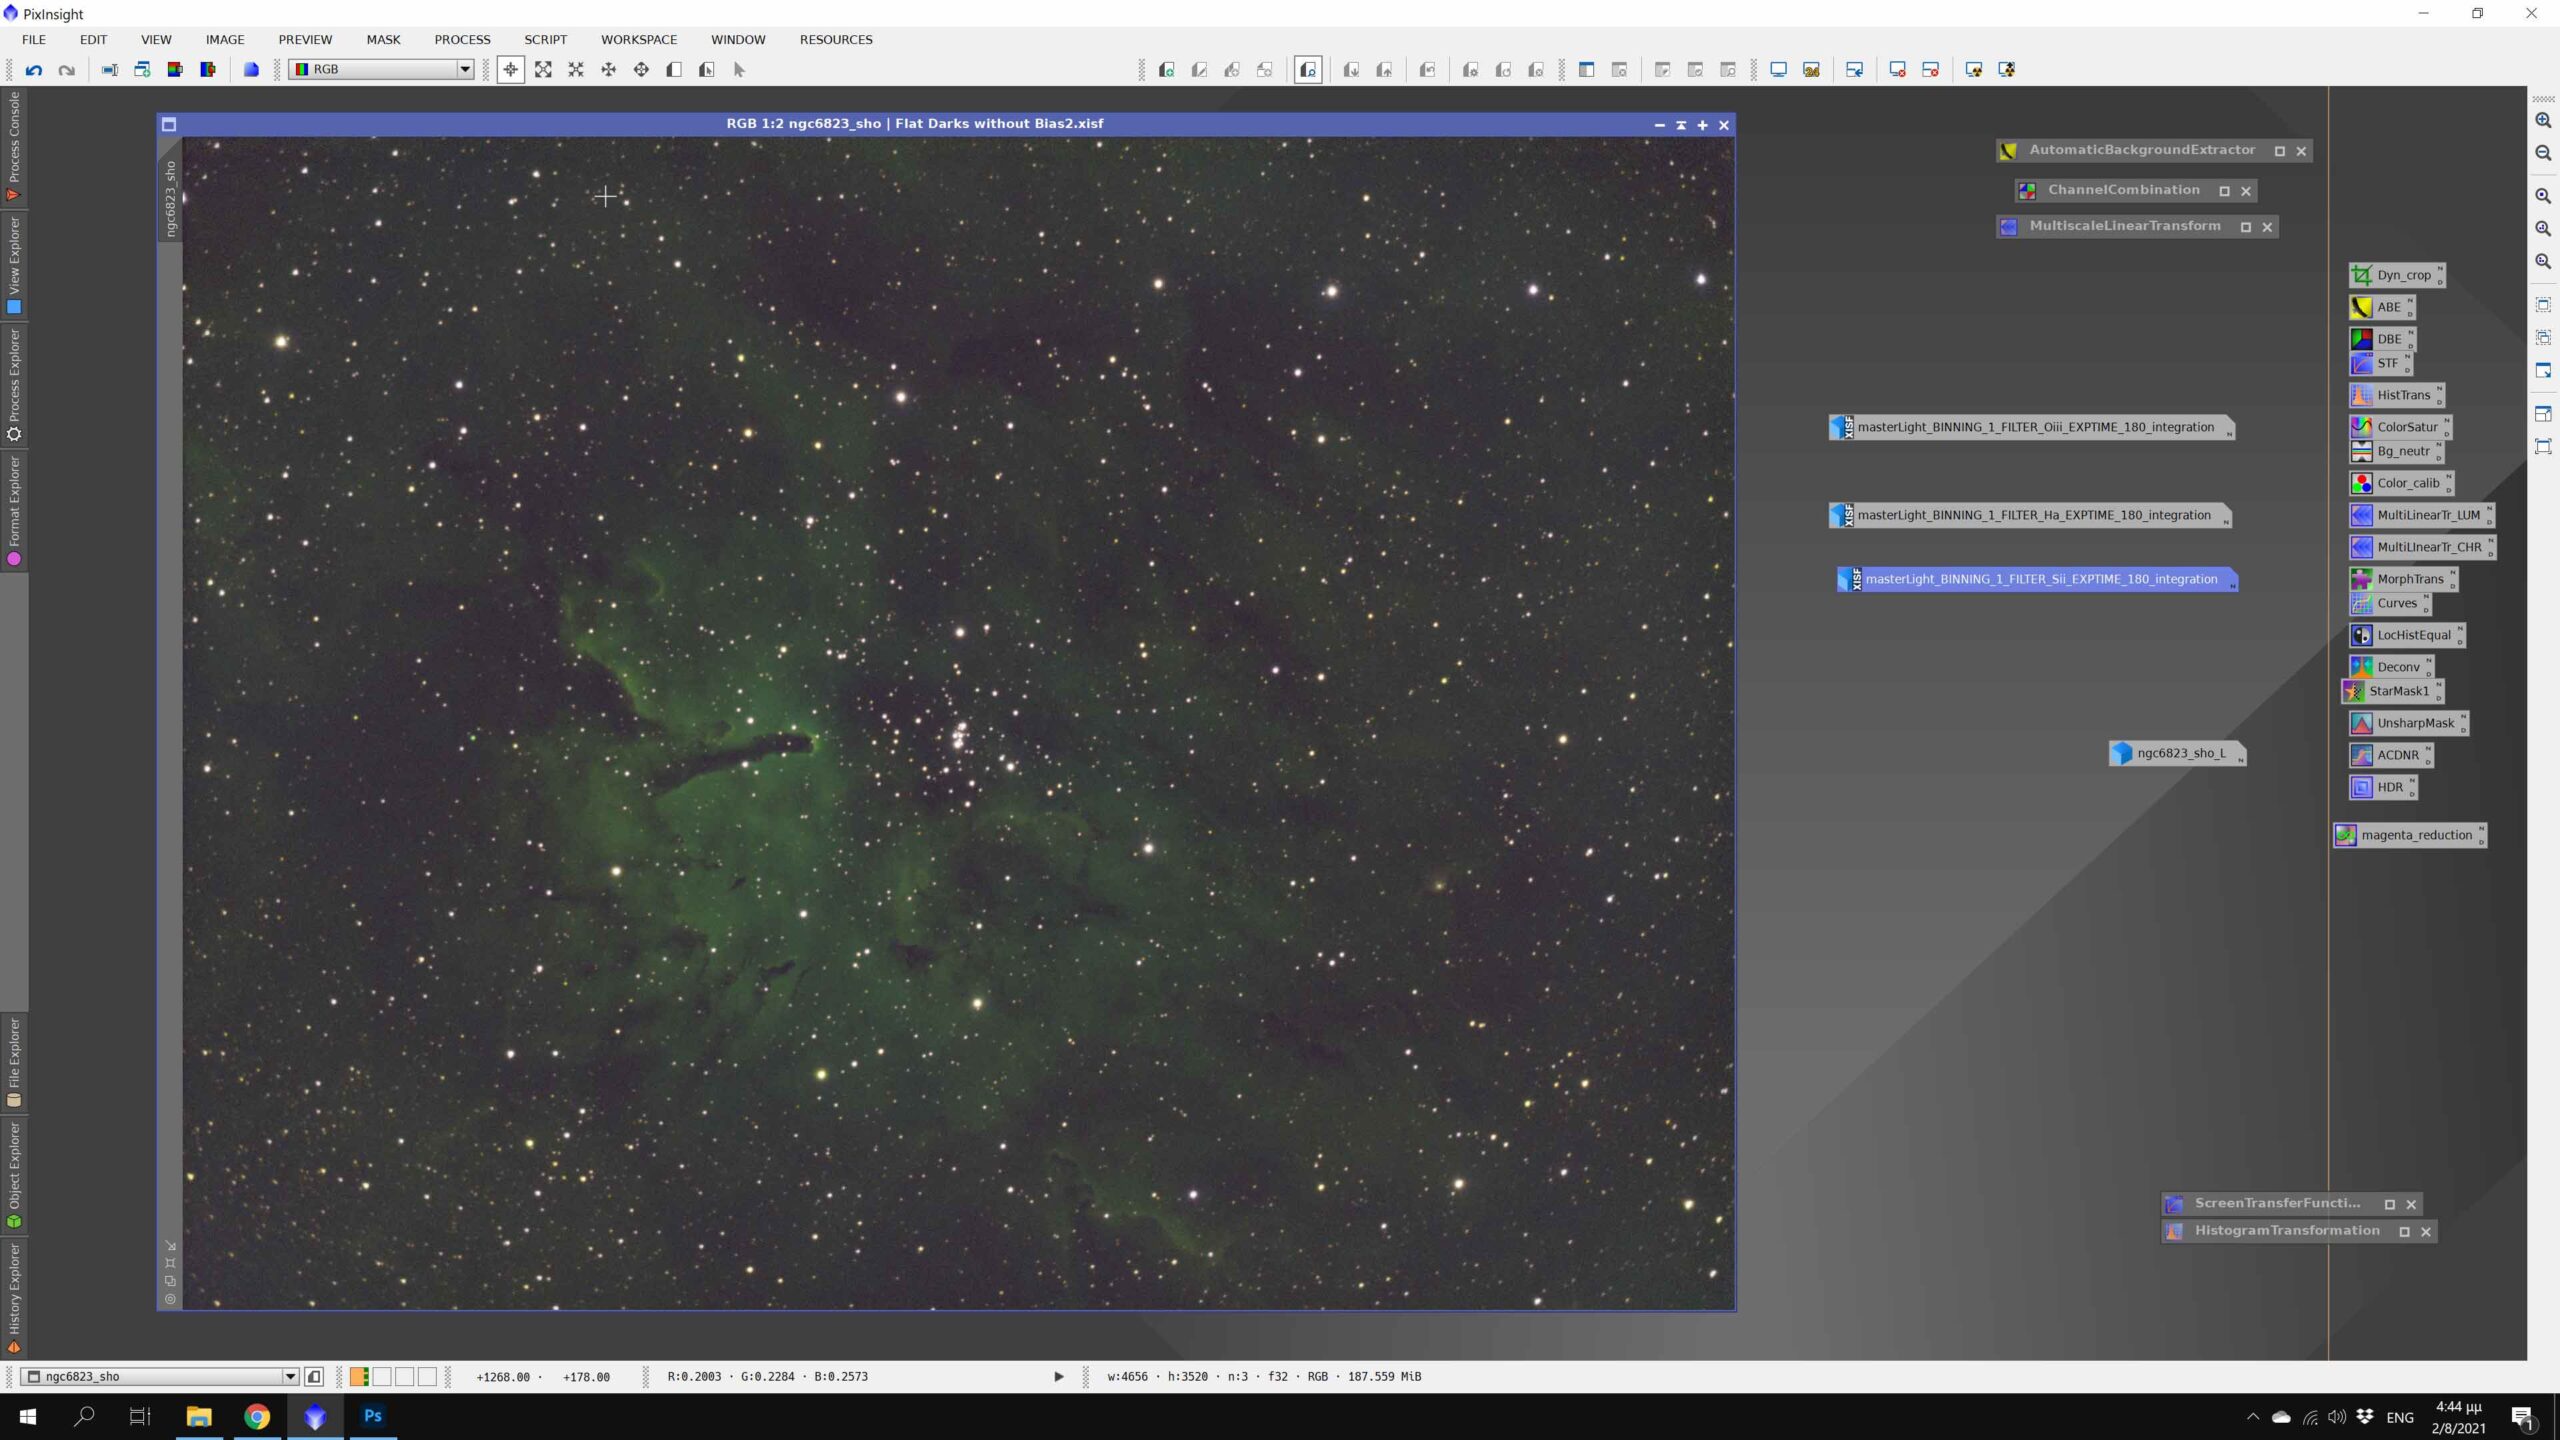2560x1440 pixels.
Task: Open the IMAGE menu
Action: point(225,40)
